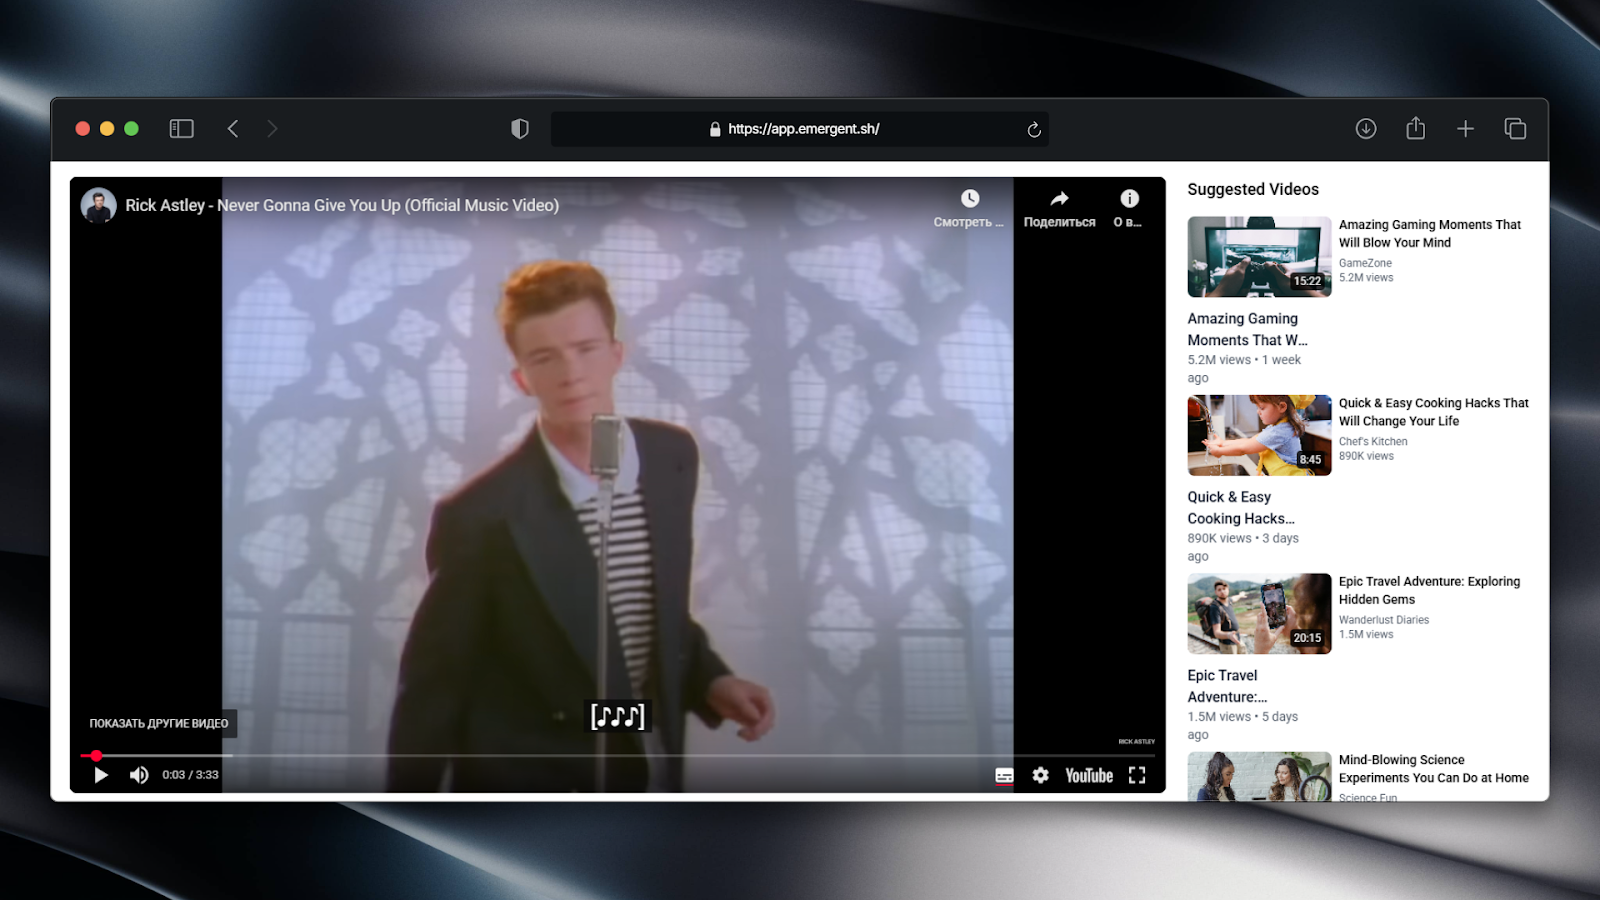Screen dimensions: 1600x900
Task: Click title 'Quick & Easy Cooking Hacks That Will Change Your Life'
Action: [x=1434, y=412]
